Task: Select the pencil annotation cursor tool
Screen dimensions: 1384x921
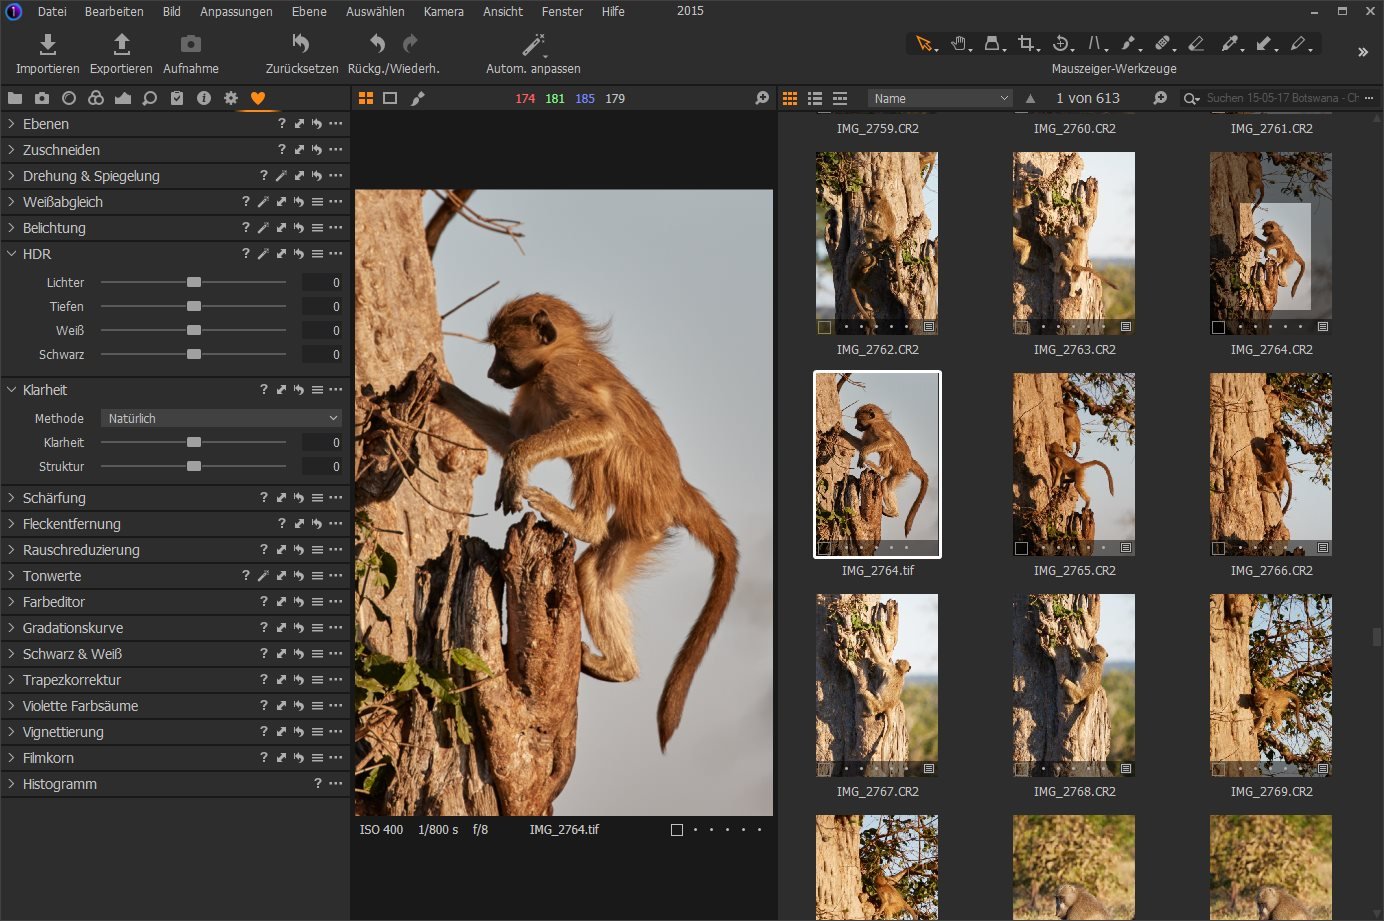Action: [1299, 44]
